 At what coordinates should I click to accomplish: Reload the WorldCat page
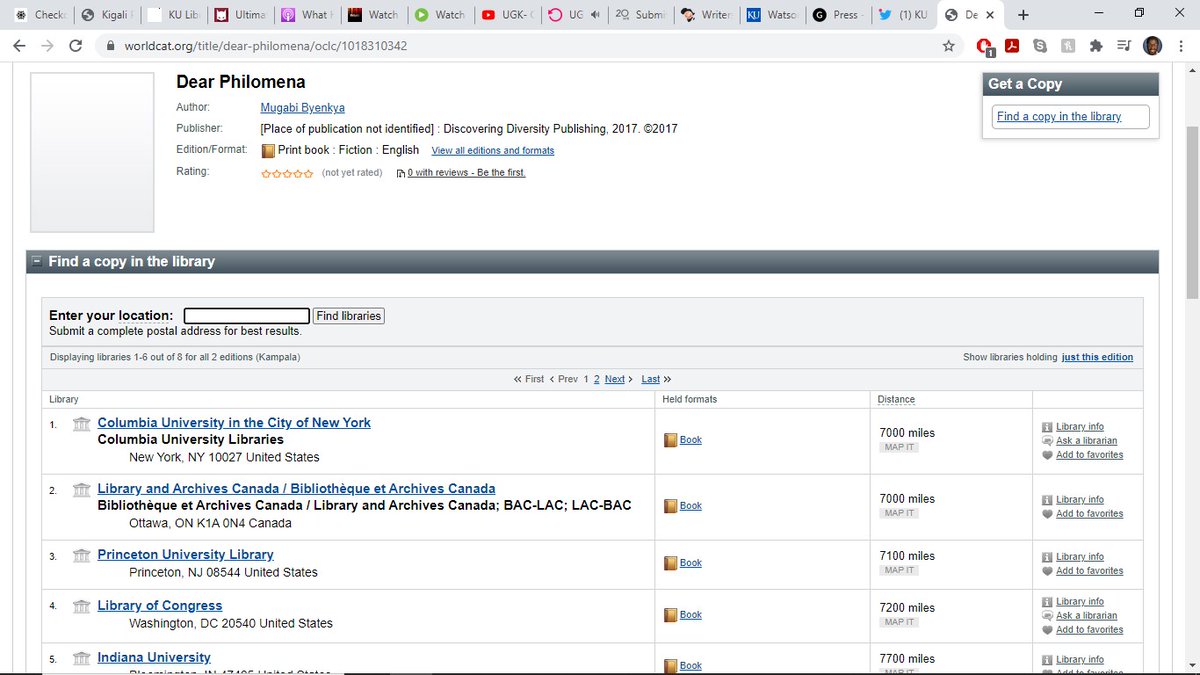[75, 46]
